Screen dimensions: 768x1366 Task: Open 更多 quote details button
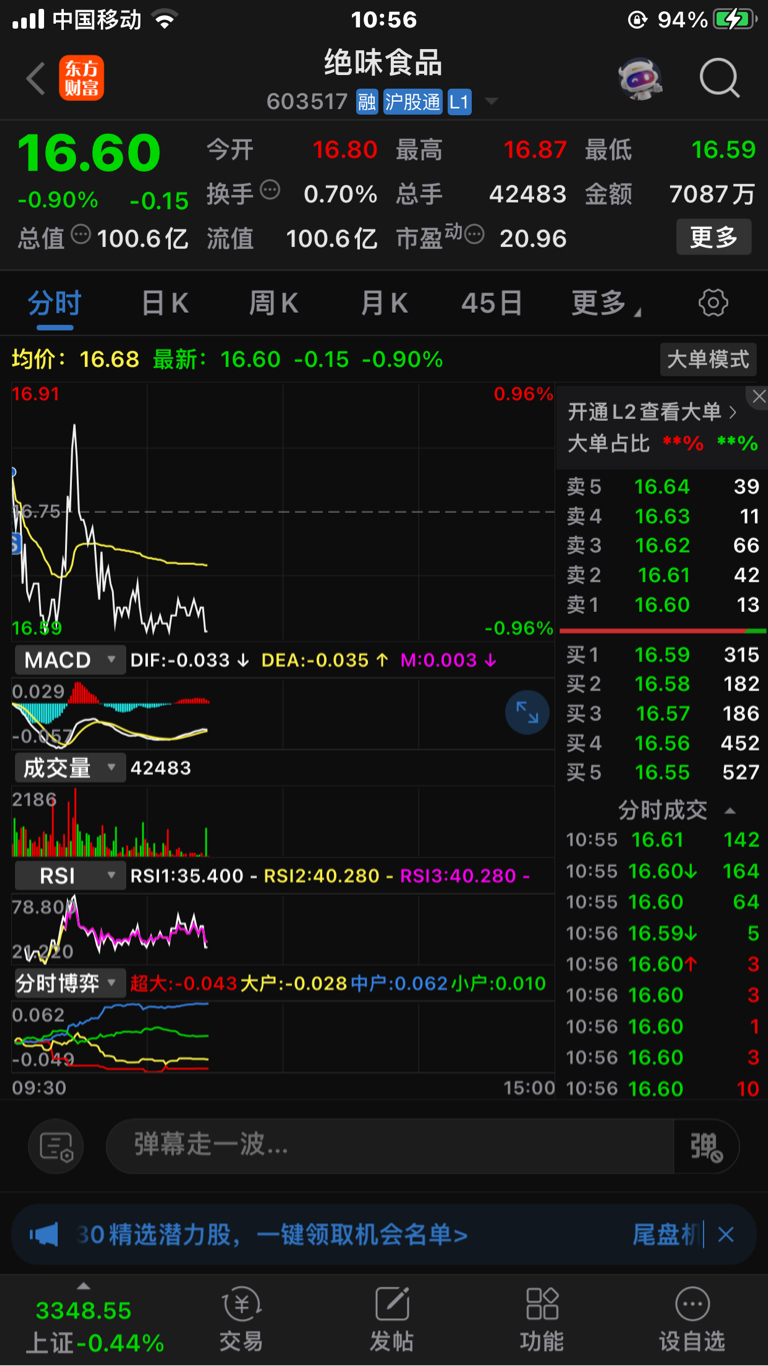pyautogui.click(x=714, y=237)
